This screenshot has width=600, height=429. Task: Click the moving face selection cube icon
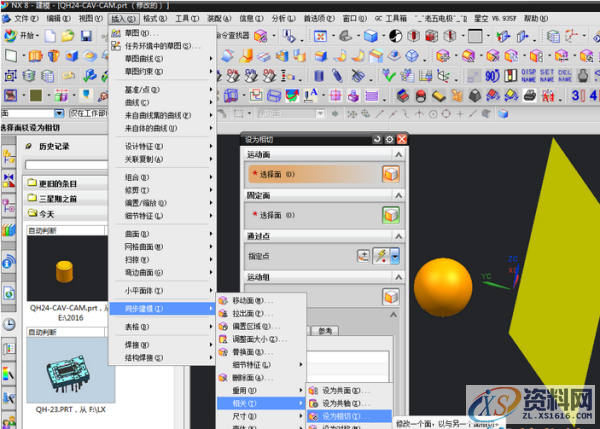pyautogui.click(x=391, y=174)
